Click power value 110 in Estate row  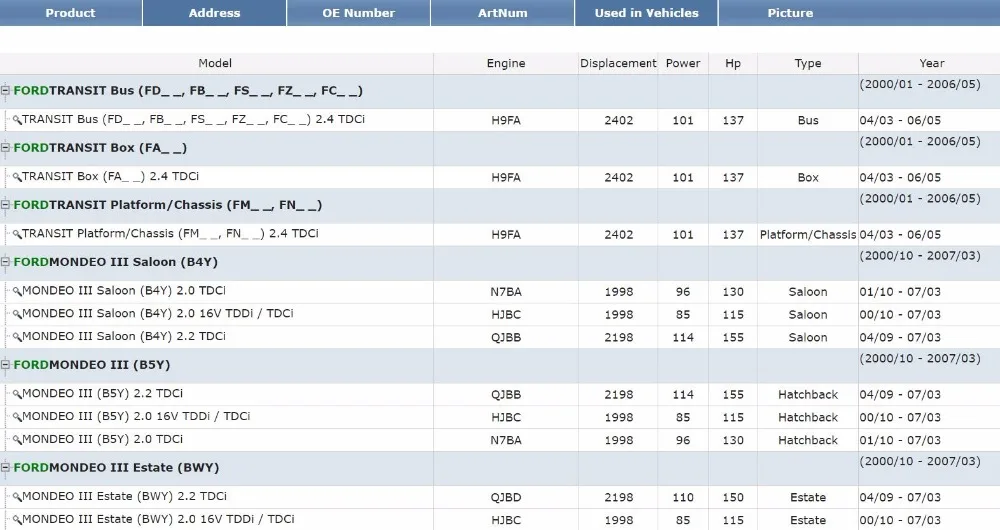[683, 497]
